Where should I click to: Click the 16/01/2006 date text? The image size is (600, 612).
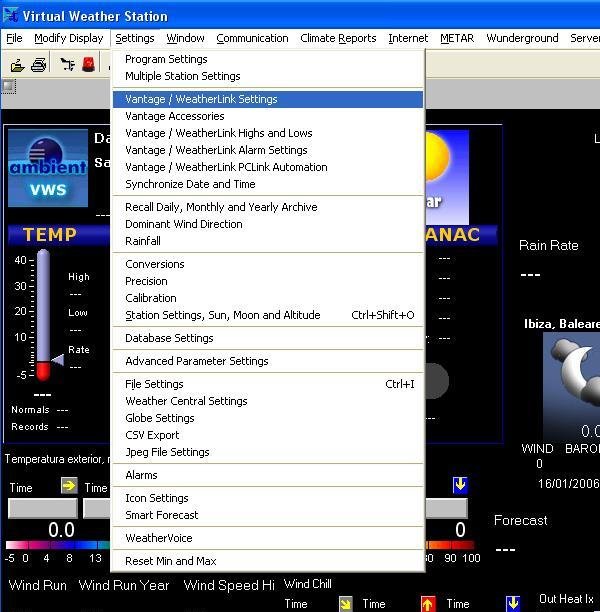tap(568, 484)
